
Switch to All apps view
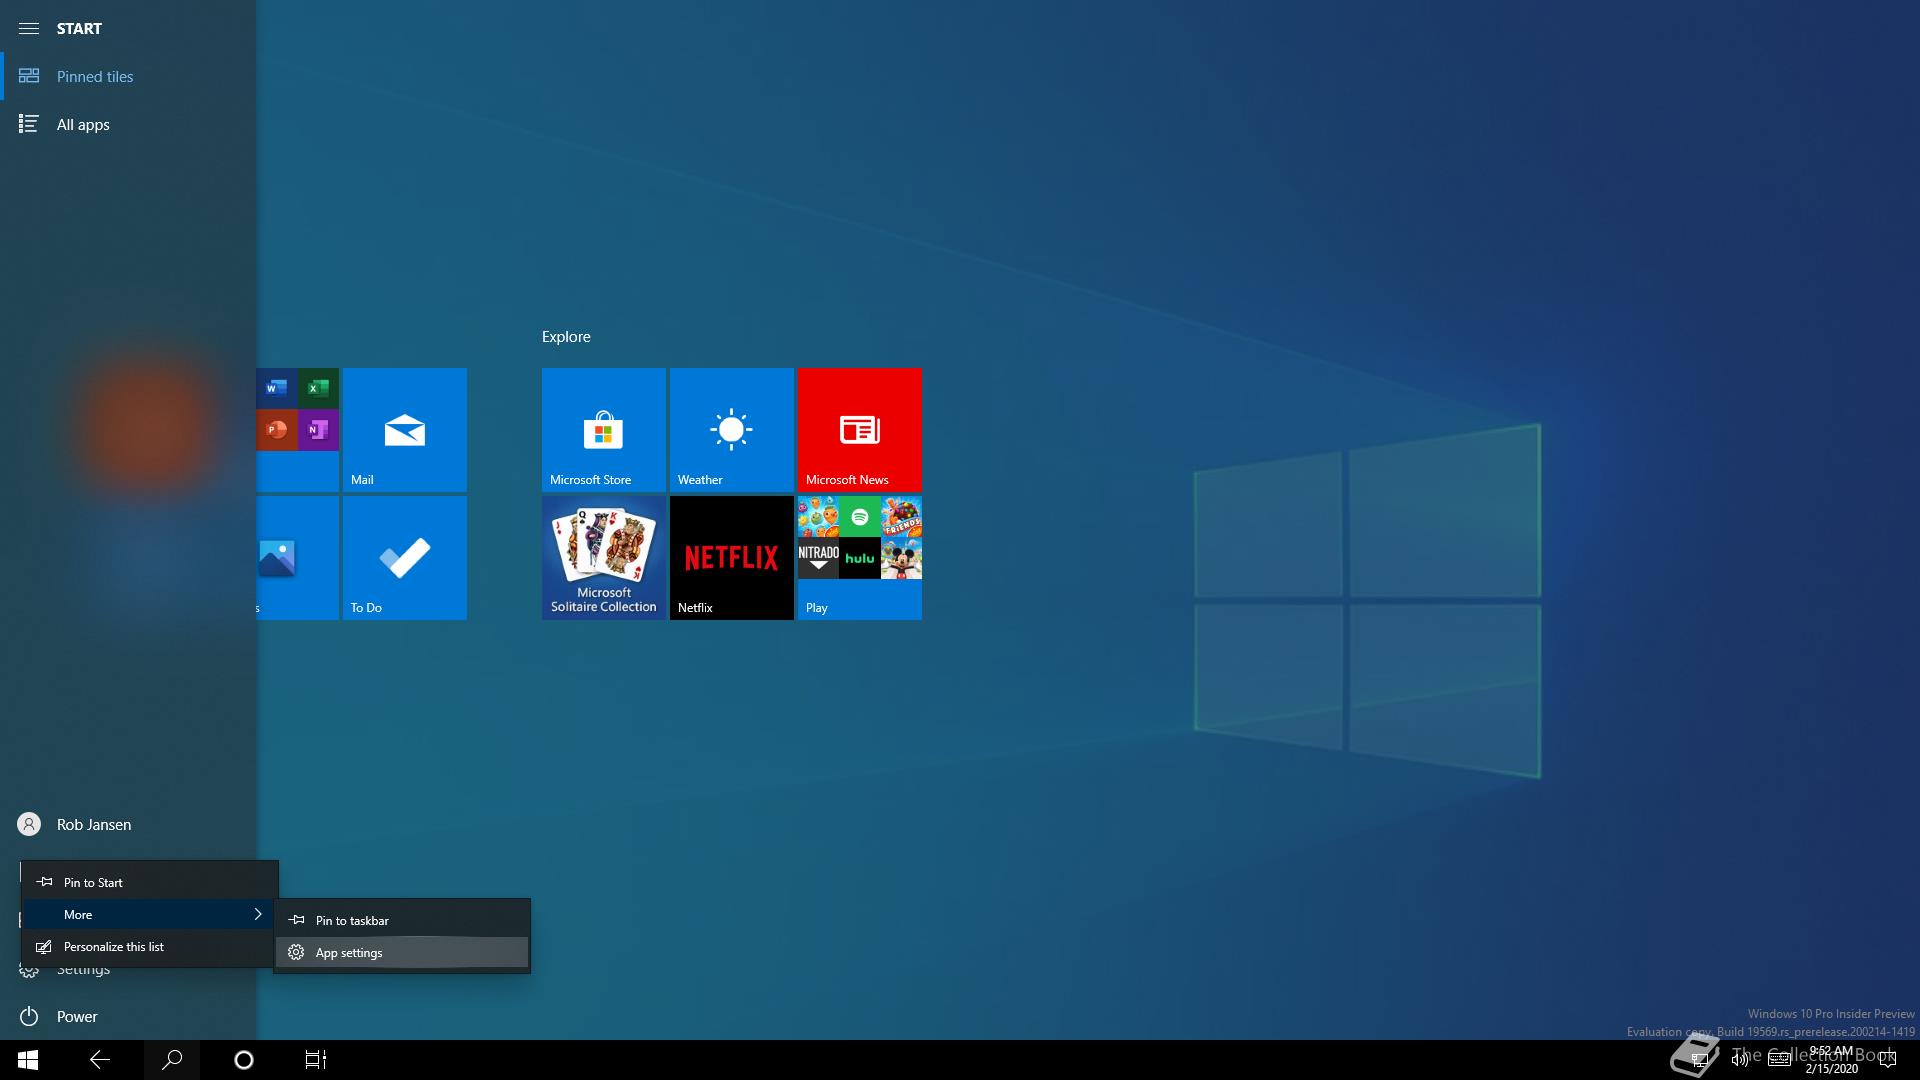coord(128,124)
